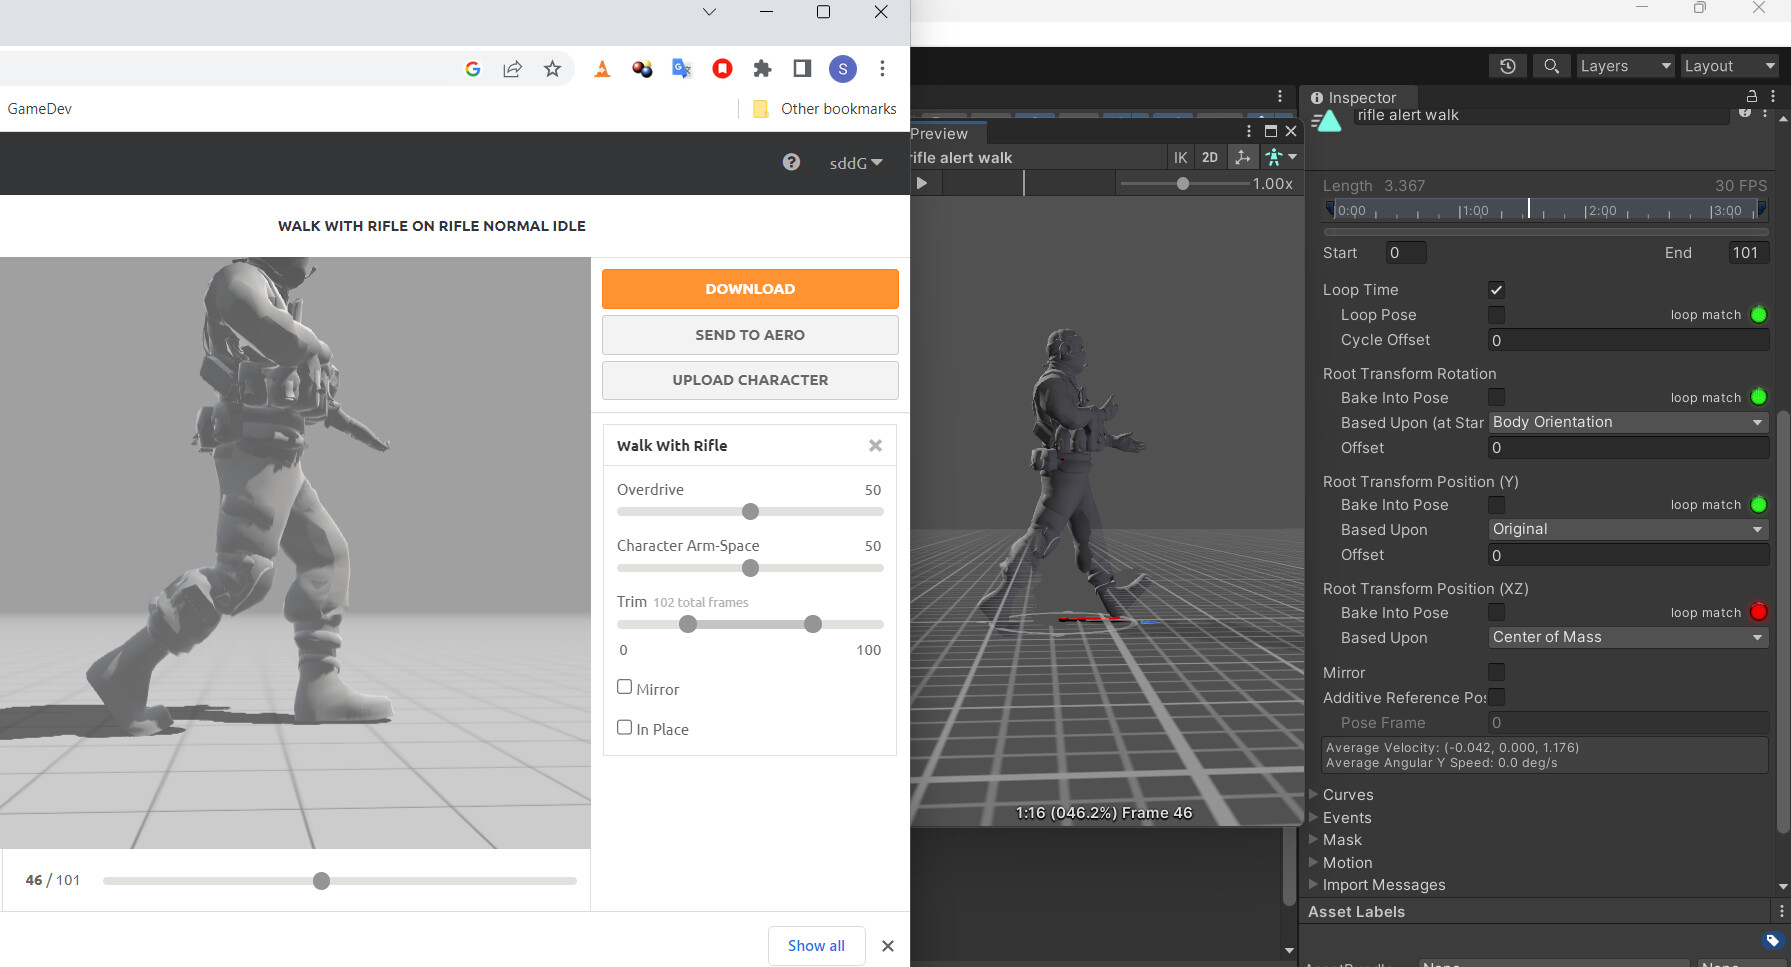The width and height of the screenshot is (1791, 967).
Task: Enable the Mirror checkbox in Mixamo
Action: point(624,687)
